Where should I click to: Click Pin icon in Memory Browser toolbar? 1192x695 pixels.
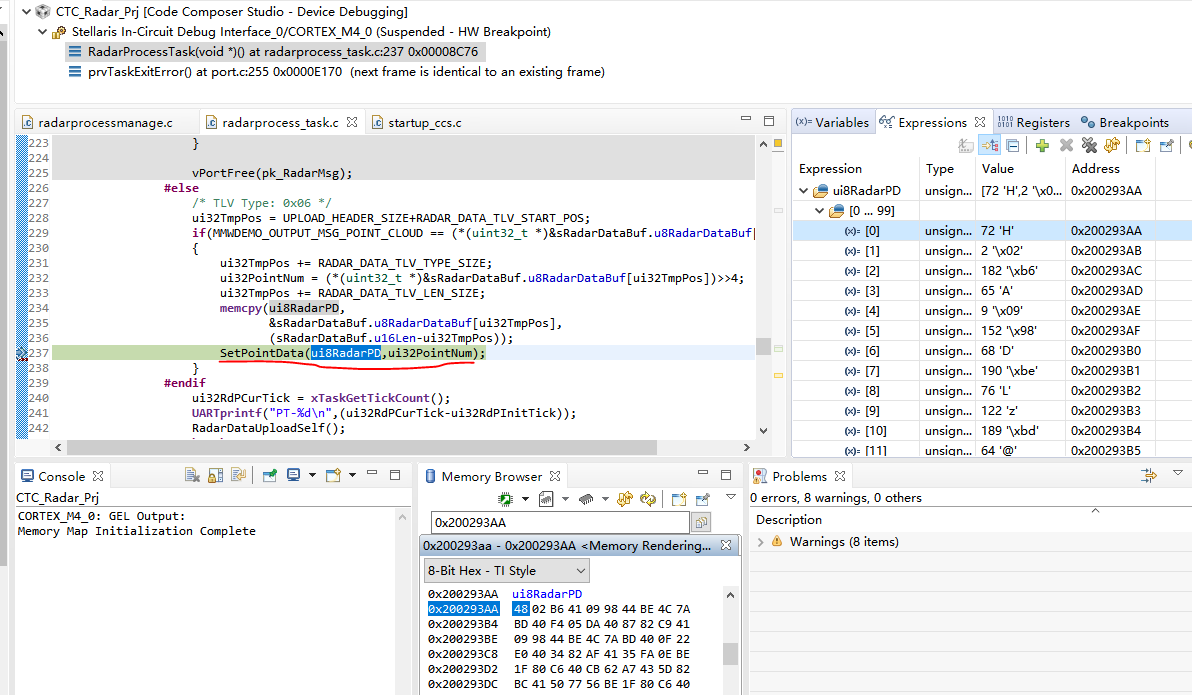tap(702, 499)
